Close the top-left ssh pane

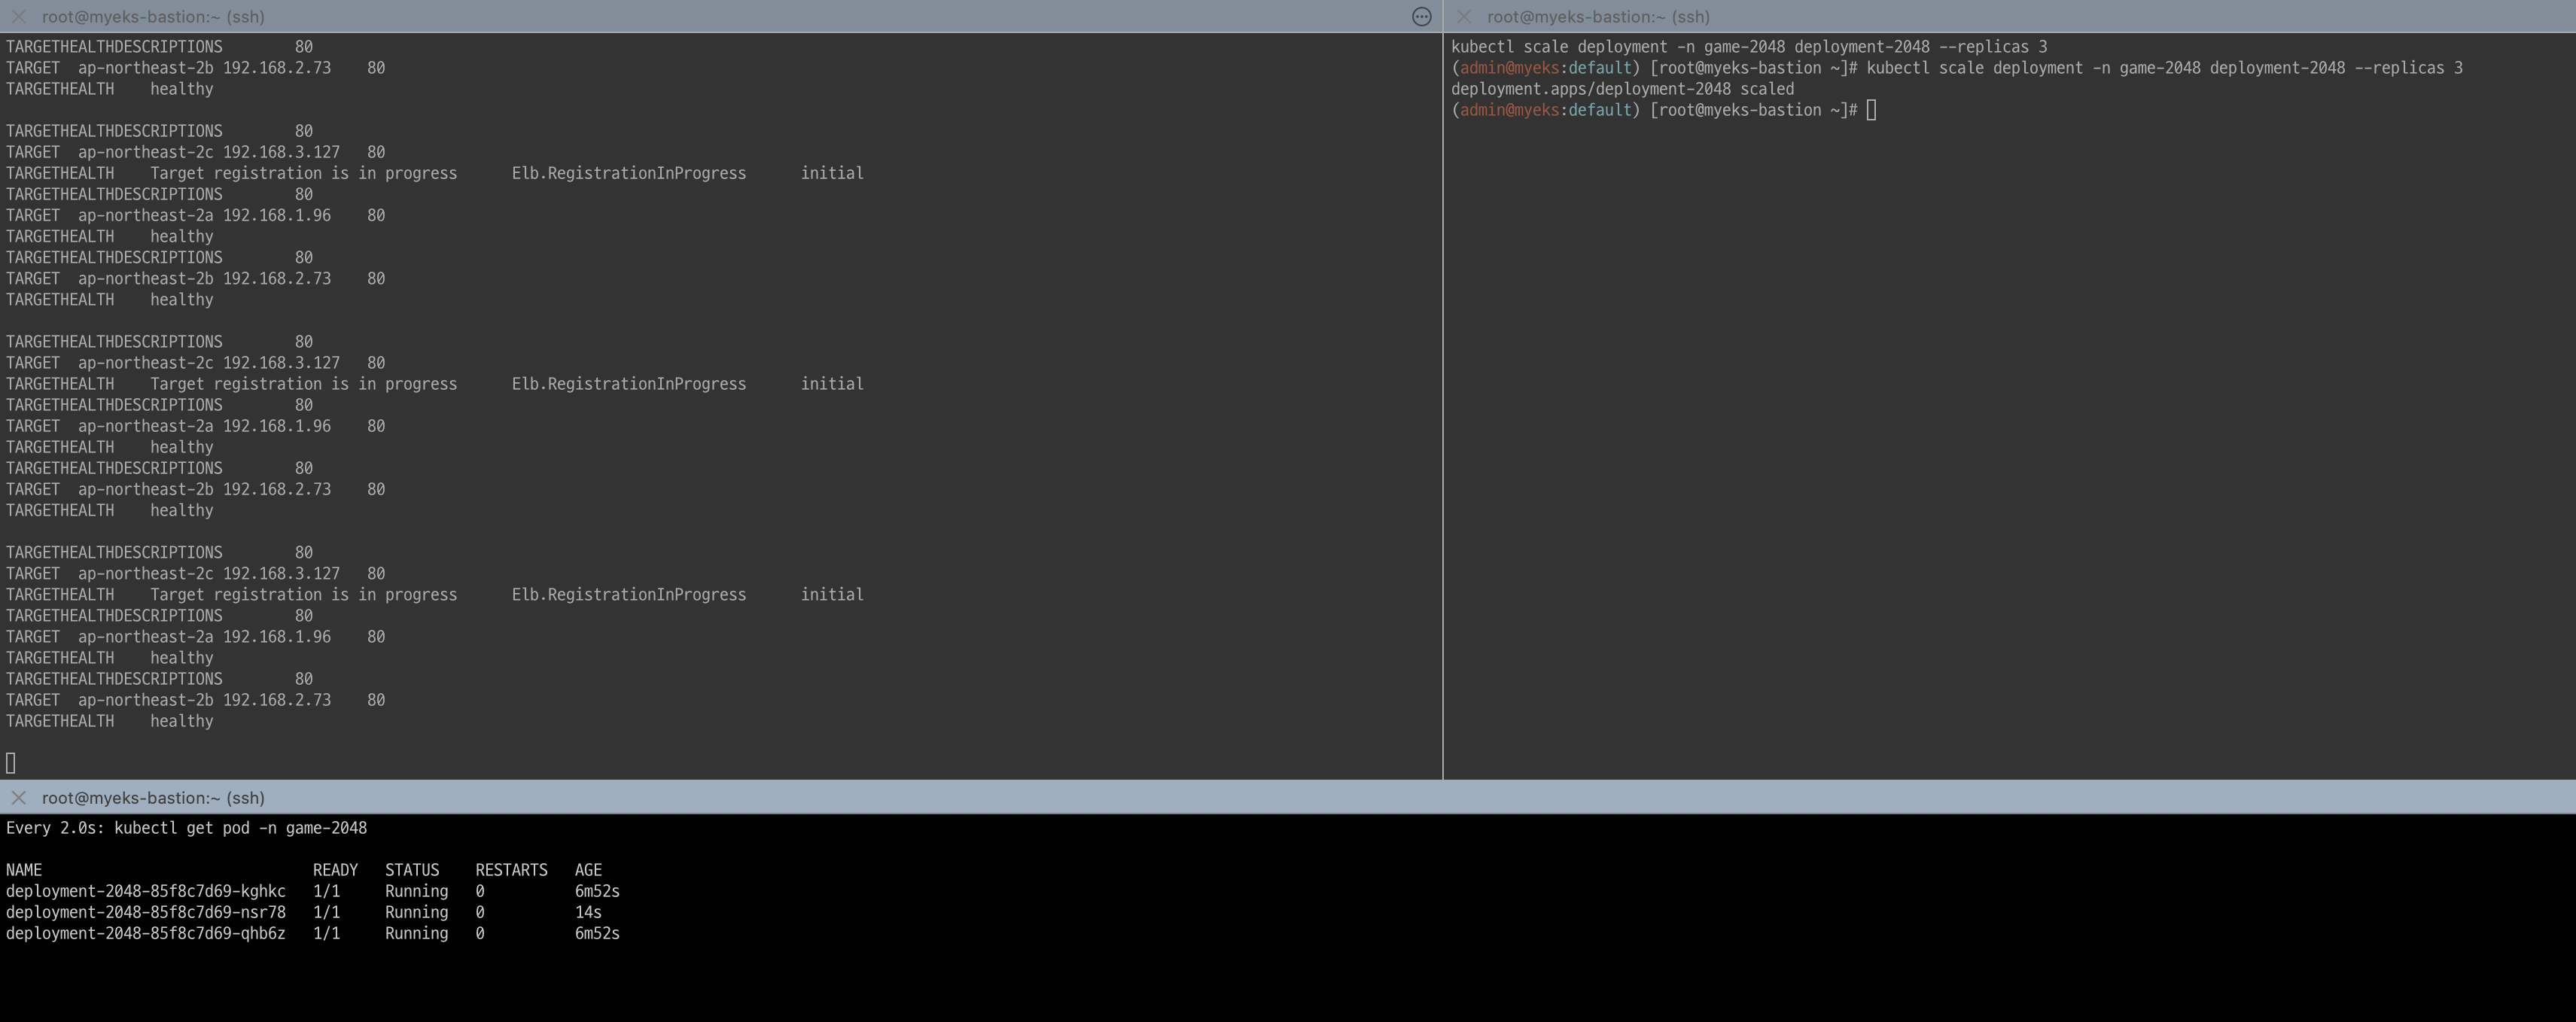coord(18,17)
